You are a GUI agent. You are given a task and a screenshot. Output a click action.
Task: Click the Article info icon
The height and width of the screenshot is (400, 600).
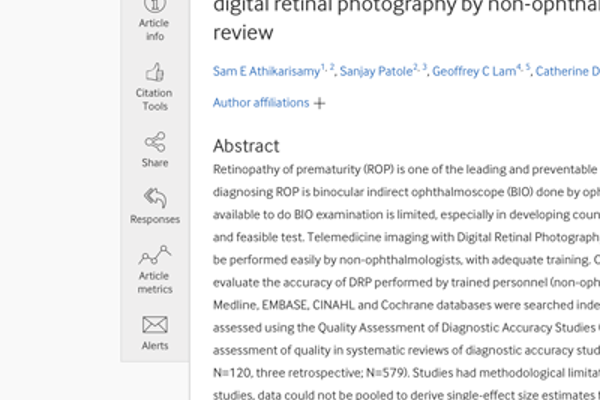(x=154, y=5)
